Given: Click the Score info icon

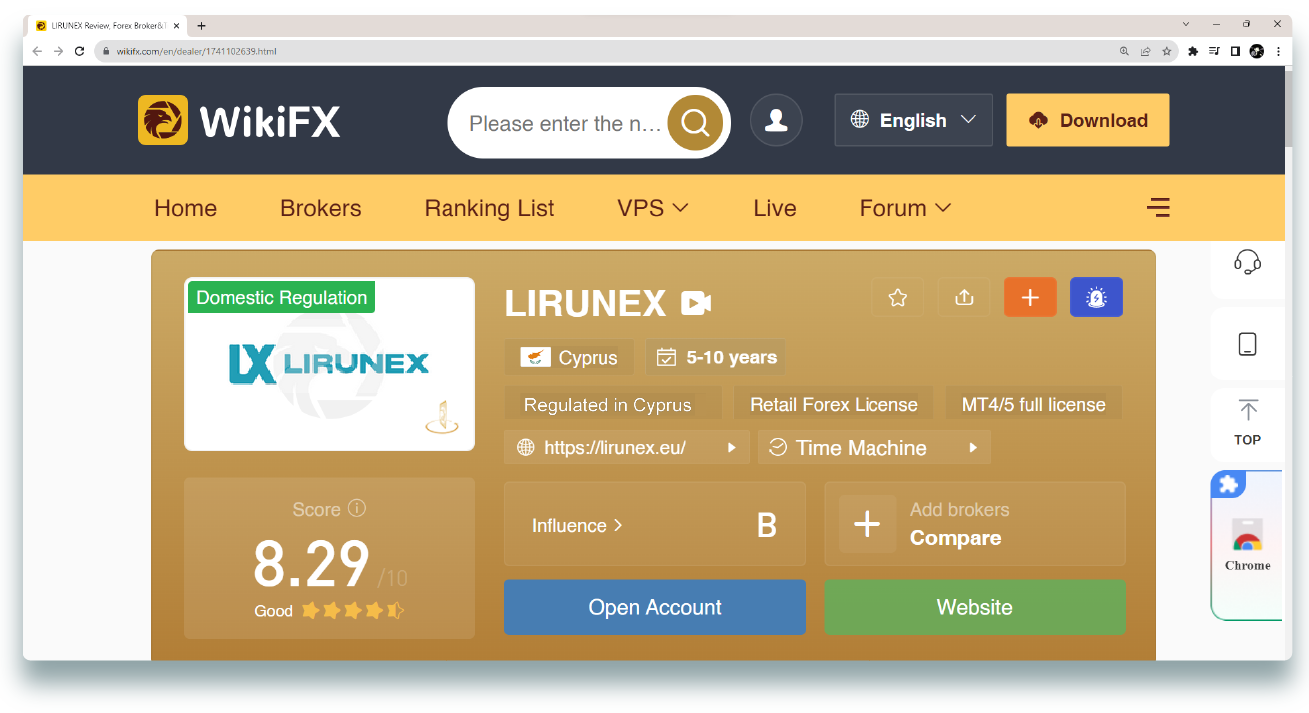Looking at the screenshot, I should (x=357, y=508).
